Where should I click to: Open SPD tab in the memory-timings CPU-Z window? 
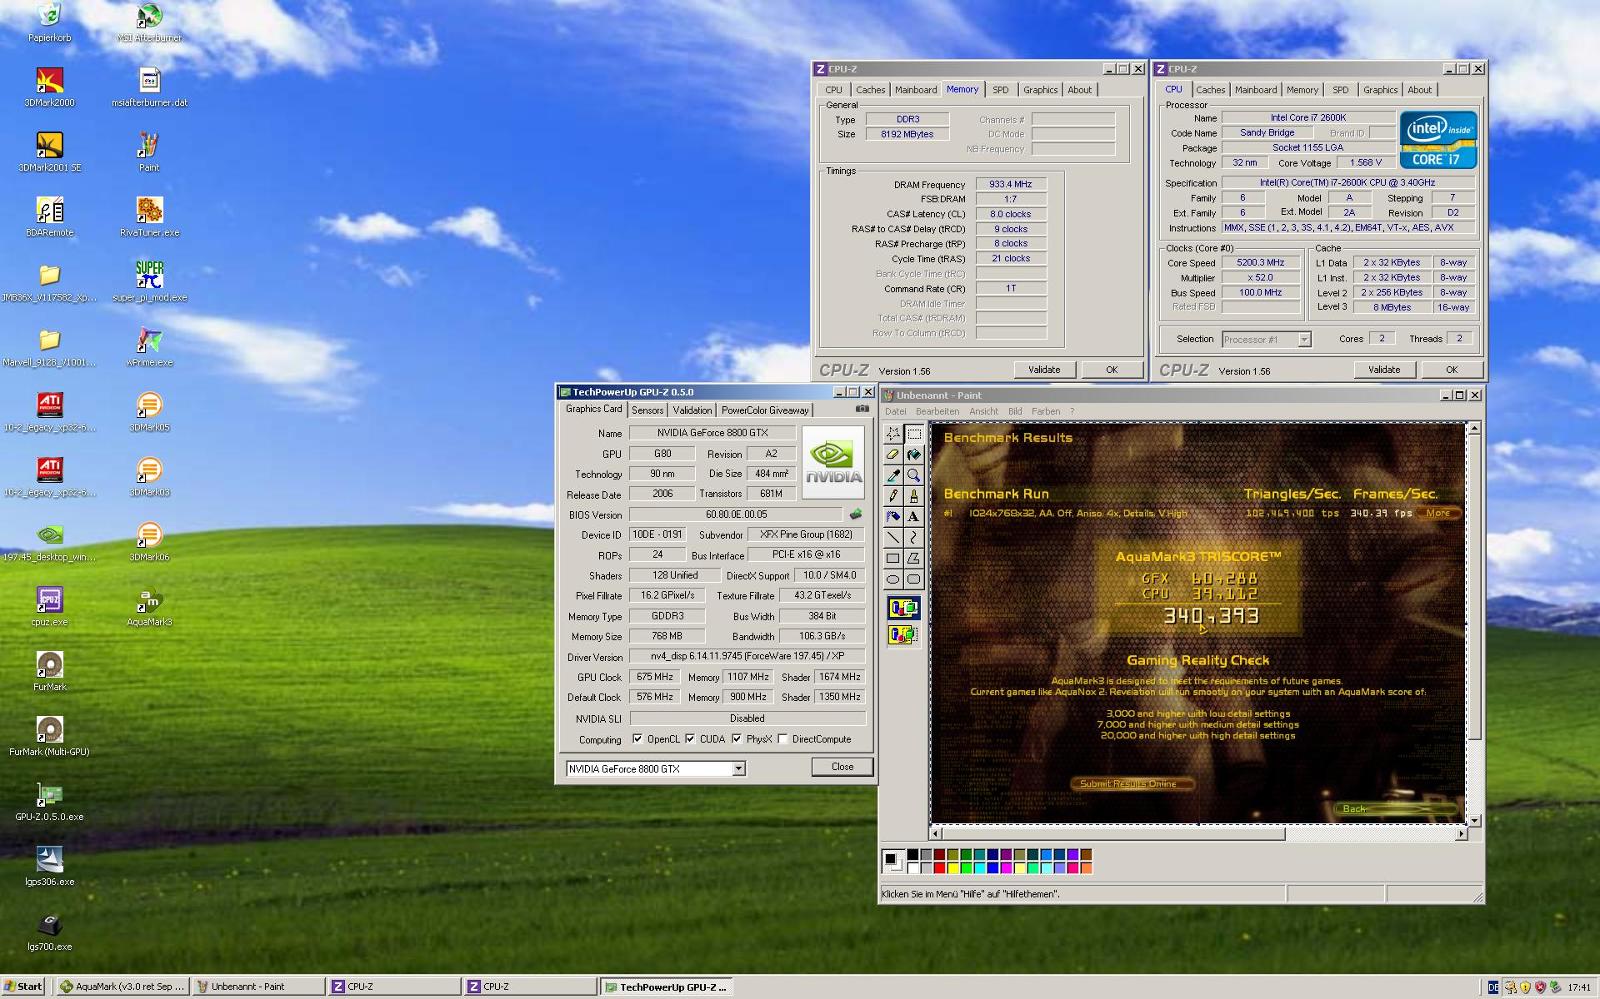pyautogui.click(x=1000, y=90)
